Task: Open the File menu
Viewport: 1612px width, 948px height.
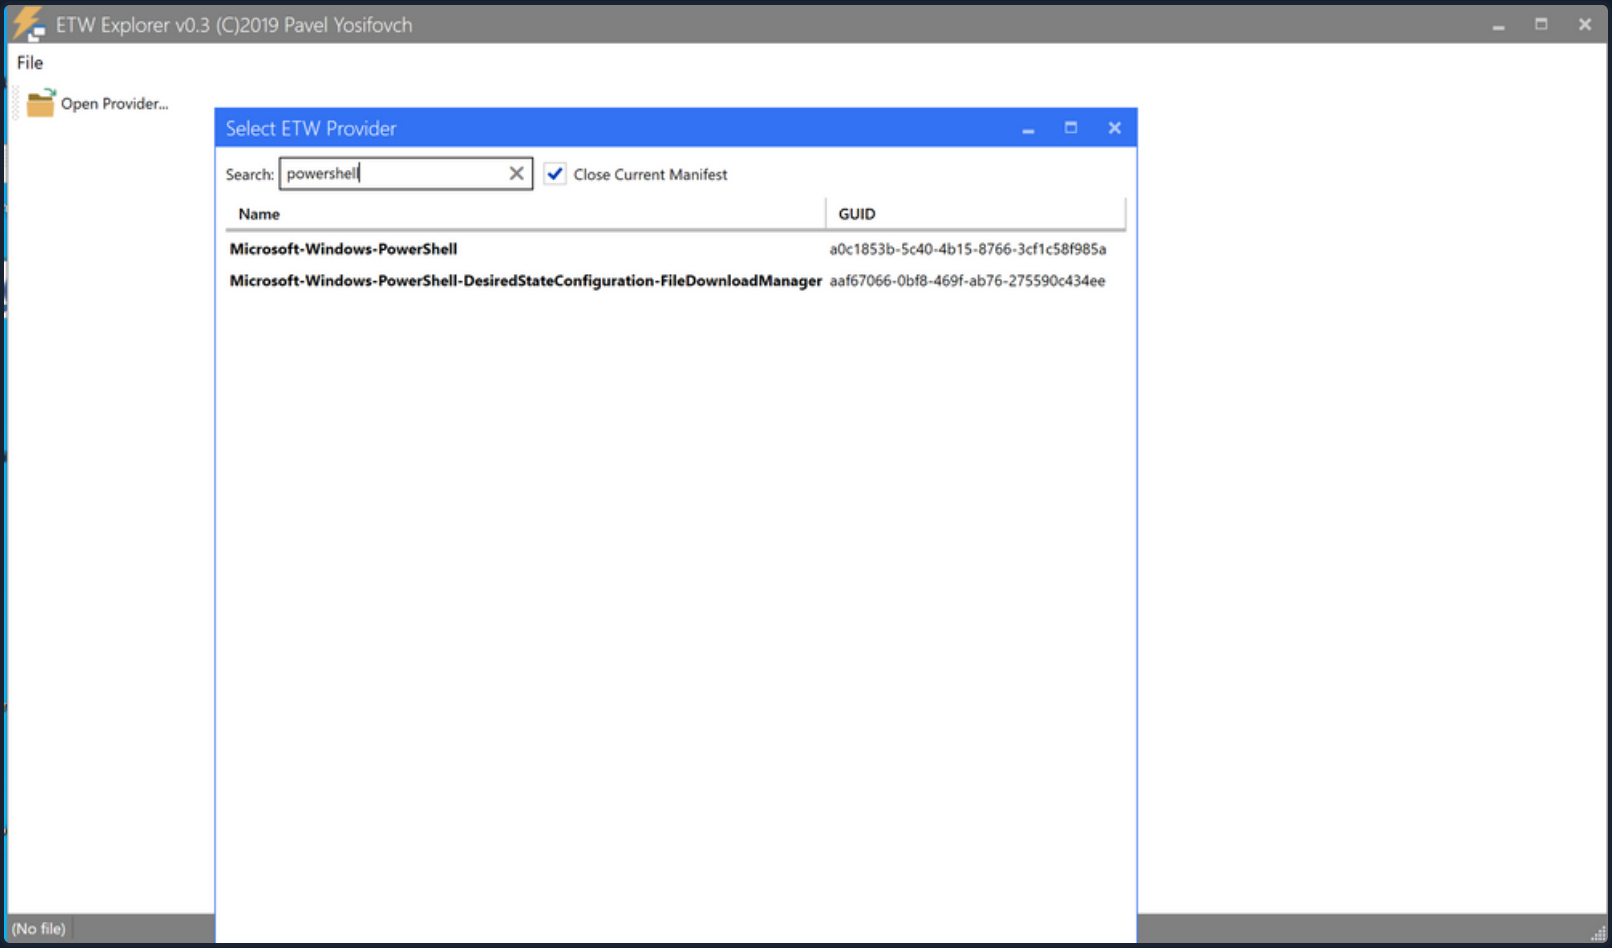Action: (29, 62)
